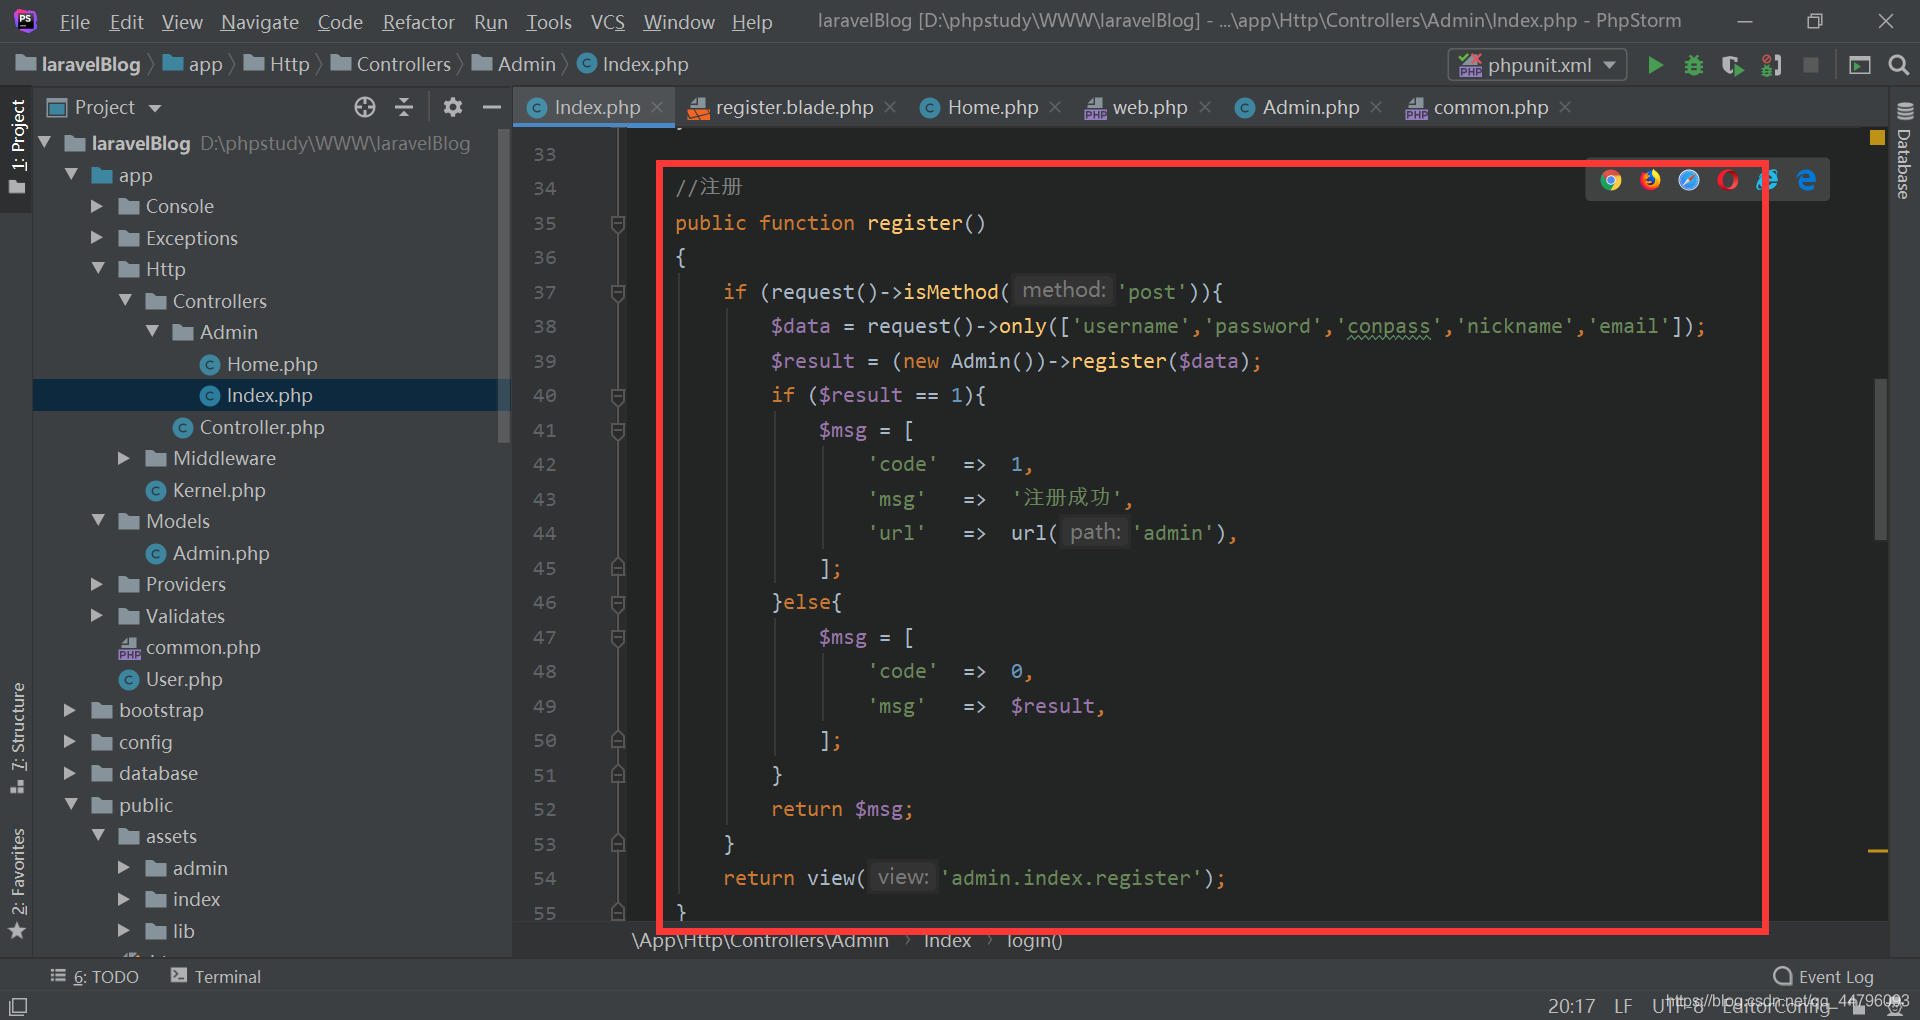This screenshot has width=1920, height=1020.
Task: Click the login() breadcrumb at bottom
Action: tap(1034, 941)
